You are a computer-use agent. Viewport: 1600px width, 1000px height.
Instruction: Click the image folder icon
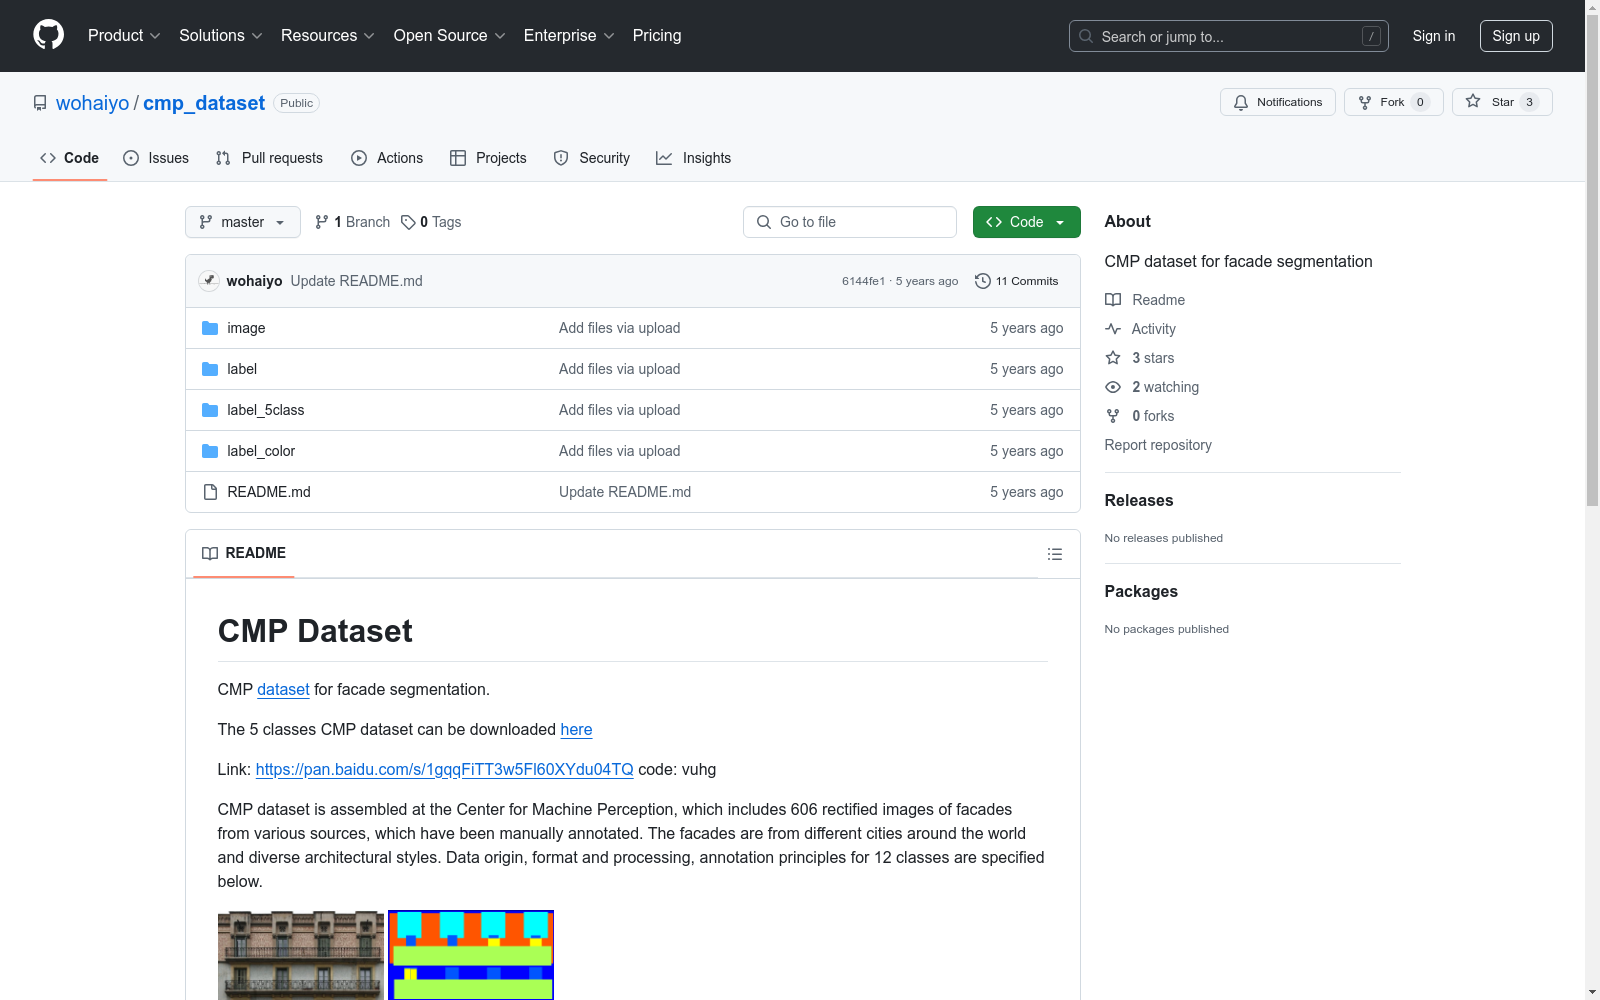pos(210,328)
